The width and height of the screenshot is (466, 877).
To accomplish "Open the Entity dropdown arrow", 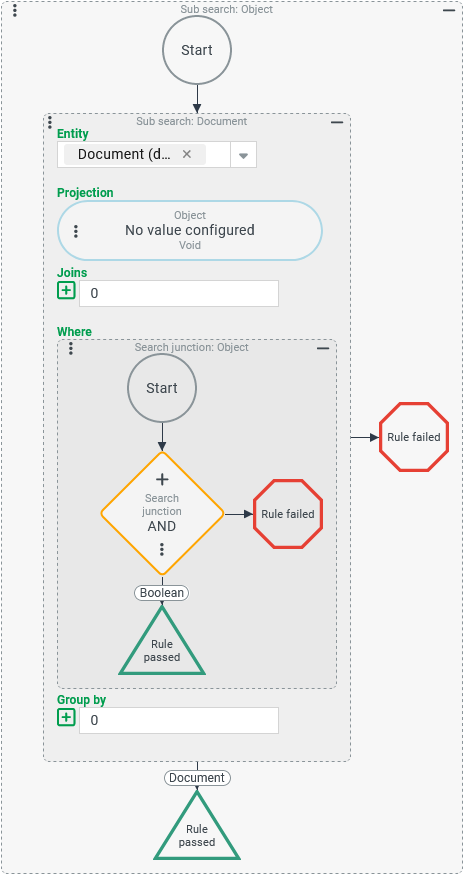I will [243, 155].
